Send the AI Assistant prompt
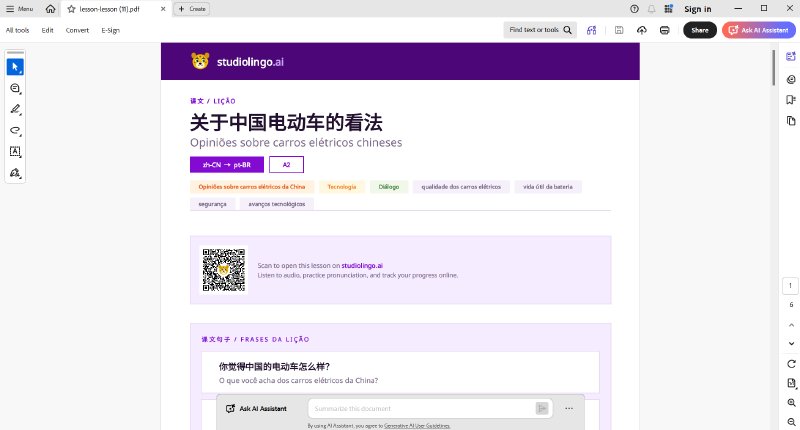800x430 pixels. pos(542,409)
